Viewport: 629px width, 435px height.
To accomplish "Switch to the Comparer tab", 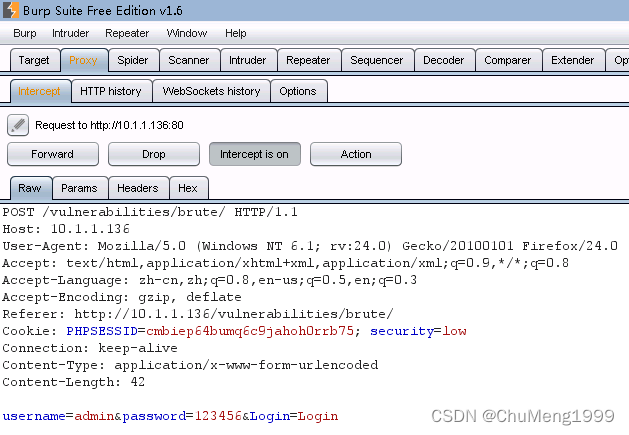I will pyautogui.click(x=508, y=60).
